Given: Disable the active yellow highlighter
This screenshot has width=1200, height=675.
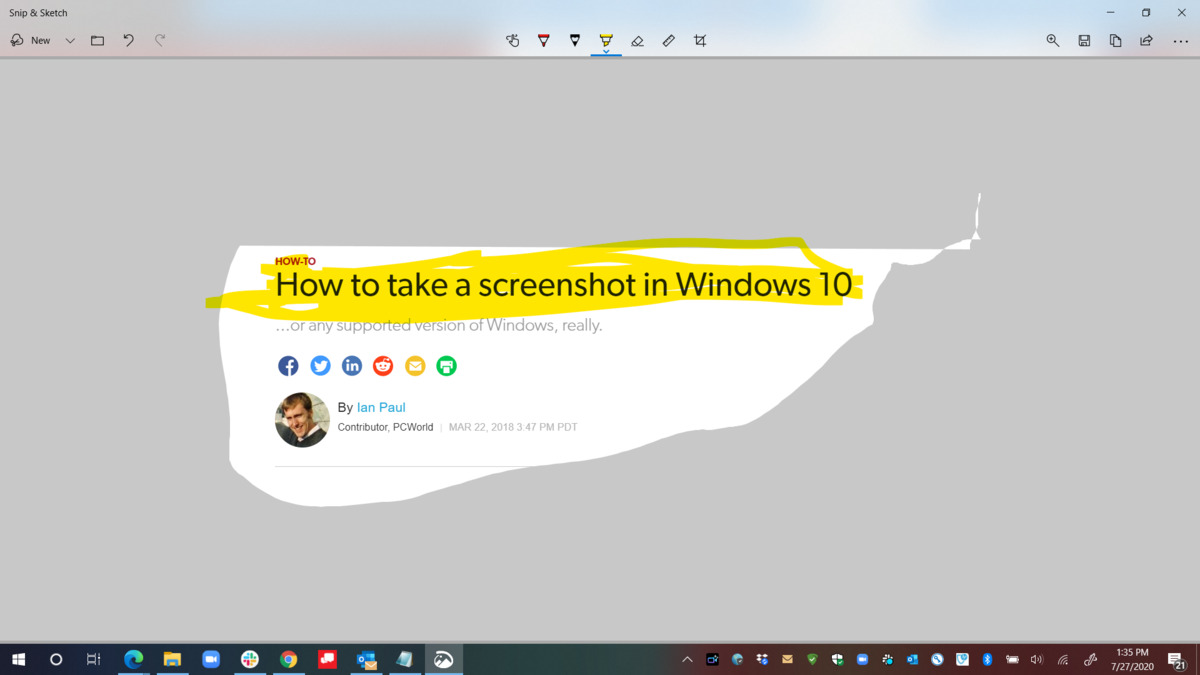Looking at the screenshot, I should click(x=604, y=40).
